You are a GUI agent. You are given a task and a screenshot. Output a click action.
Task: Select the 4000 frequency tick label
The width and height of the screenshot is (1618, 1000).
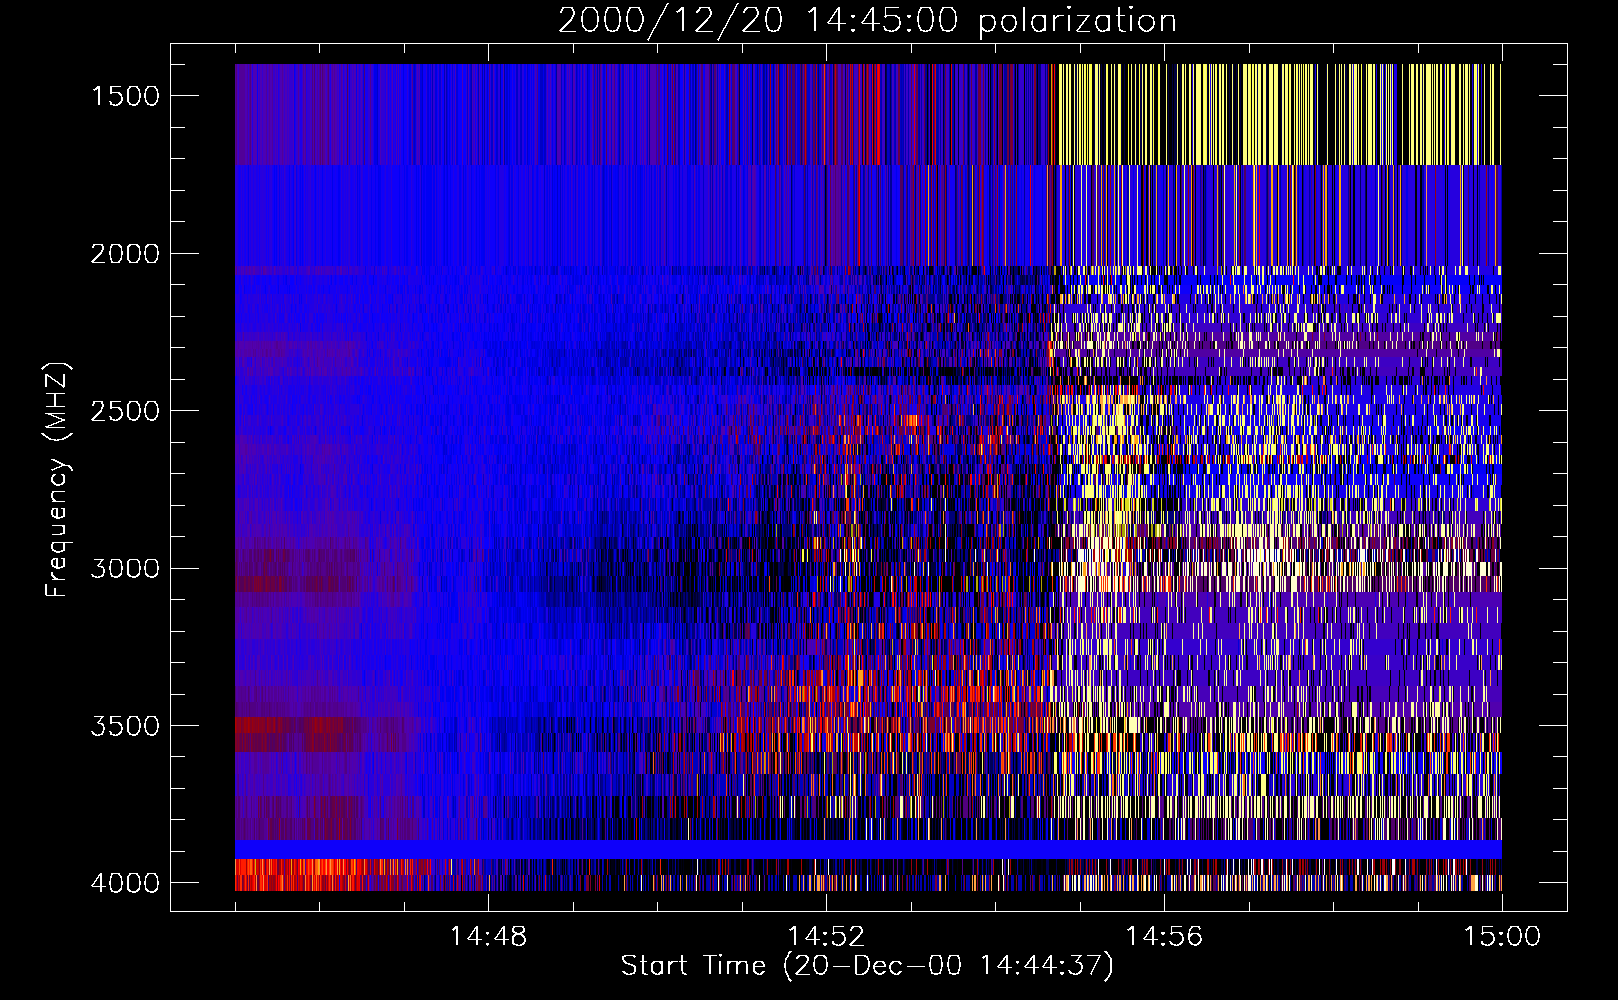tap(125, 883)
